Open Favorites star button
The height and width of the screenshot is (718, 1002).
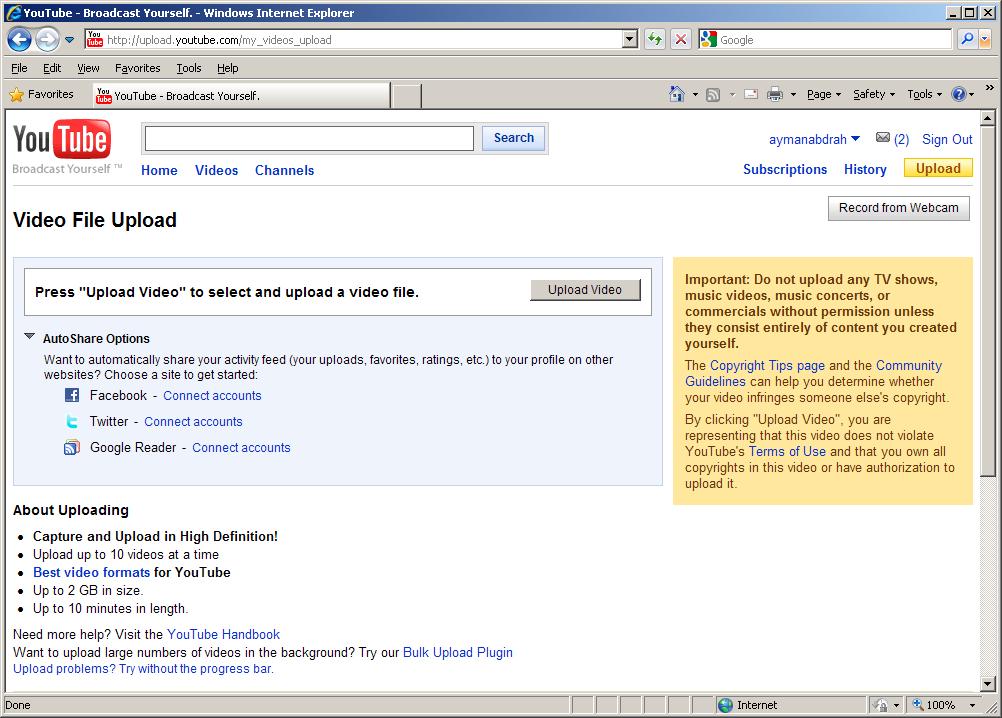pos(42,95)
